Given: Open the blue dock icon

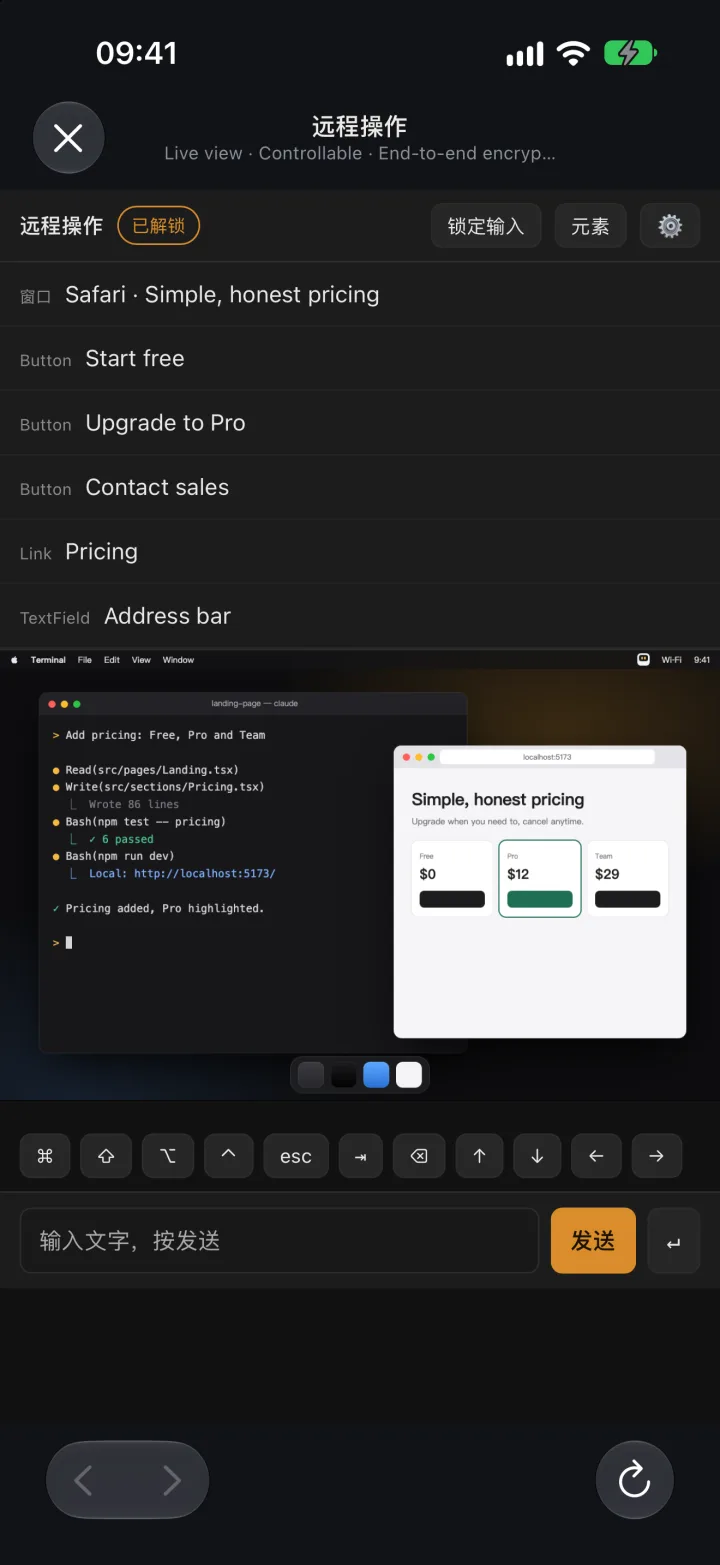Looking at the screenshot, I should pyautogui.click(x=376, y=1075).
